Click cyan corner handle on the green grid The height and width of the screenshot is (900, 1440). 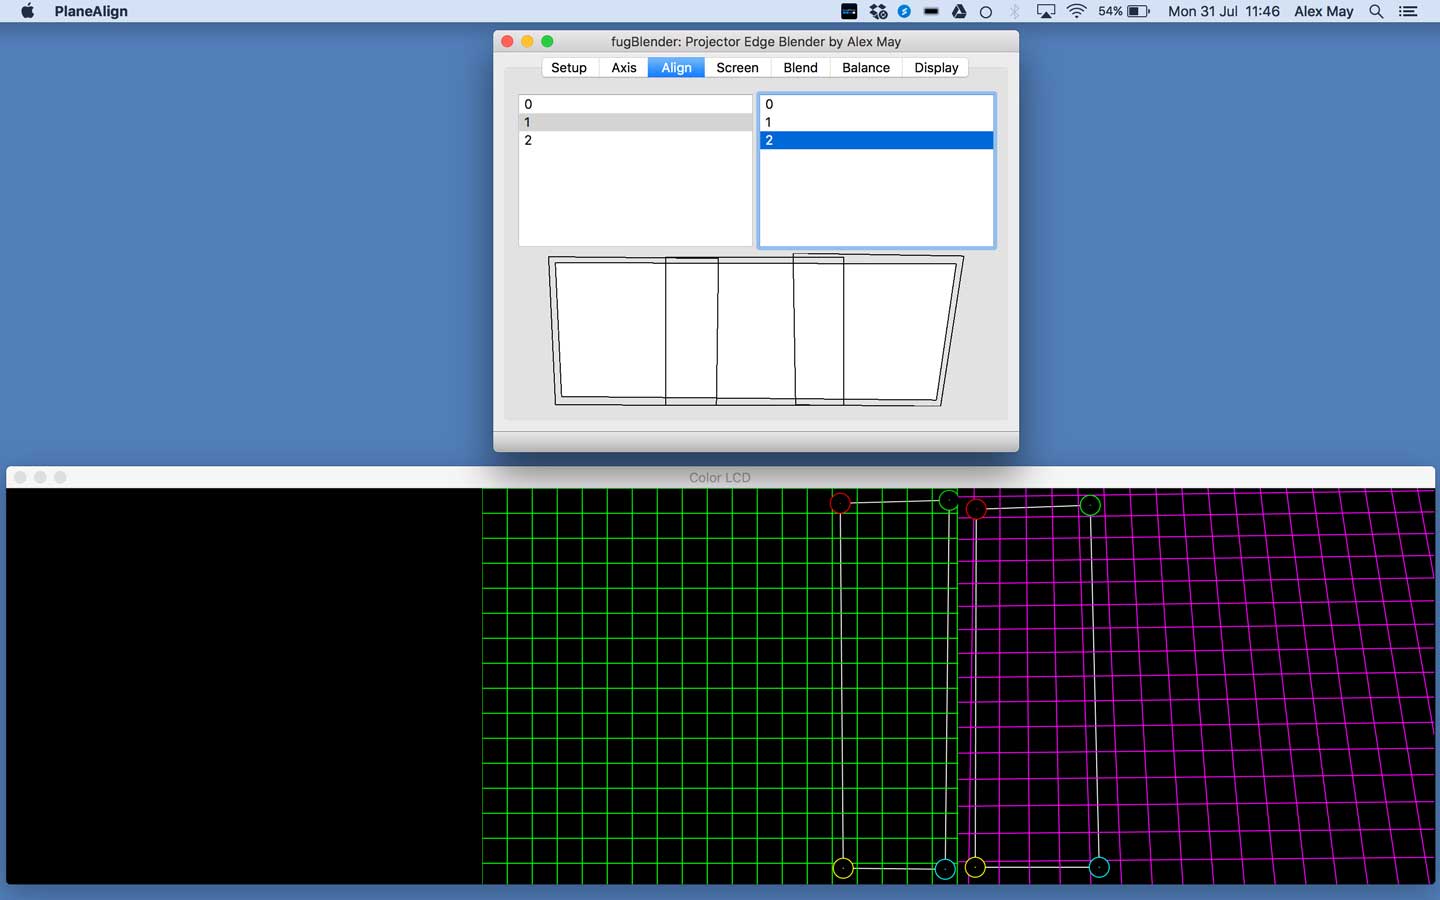945,869
